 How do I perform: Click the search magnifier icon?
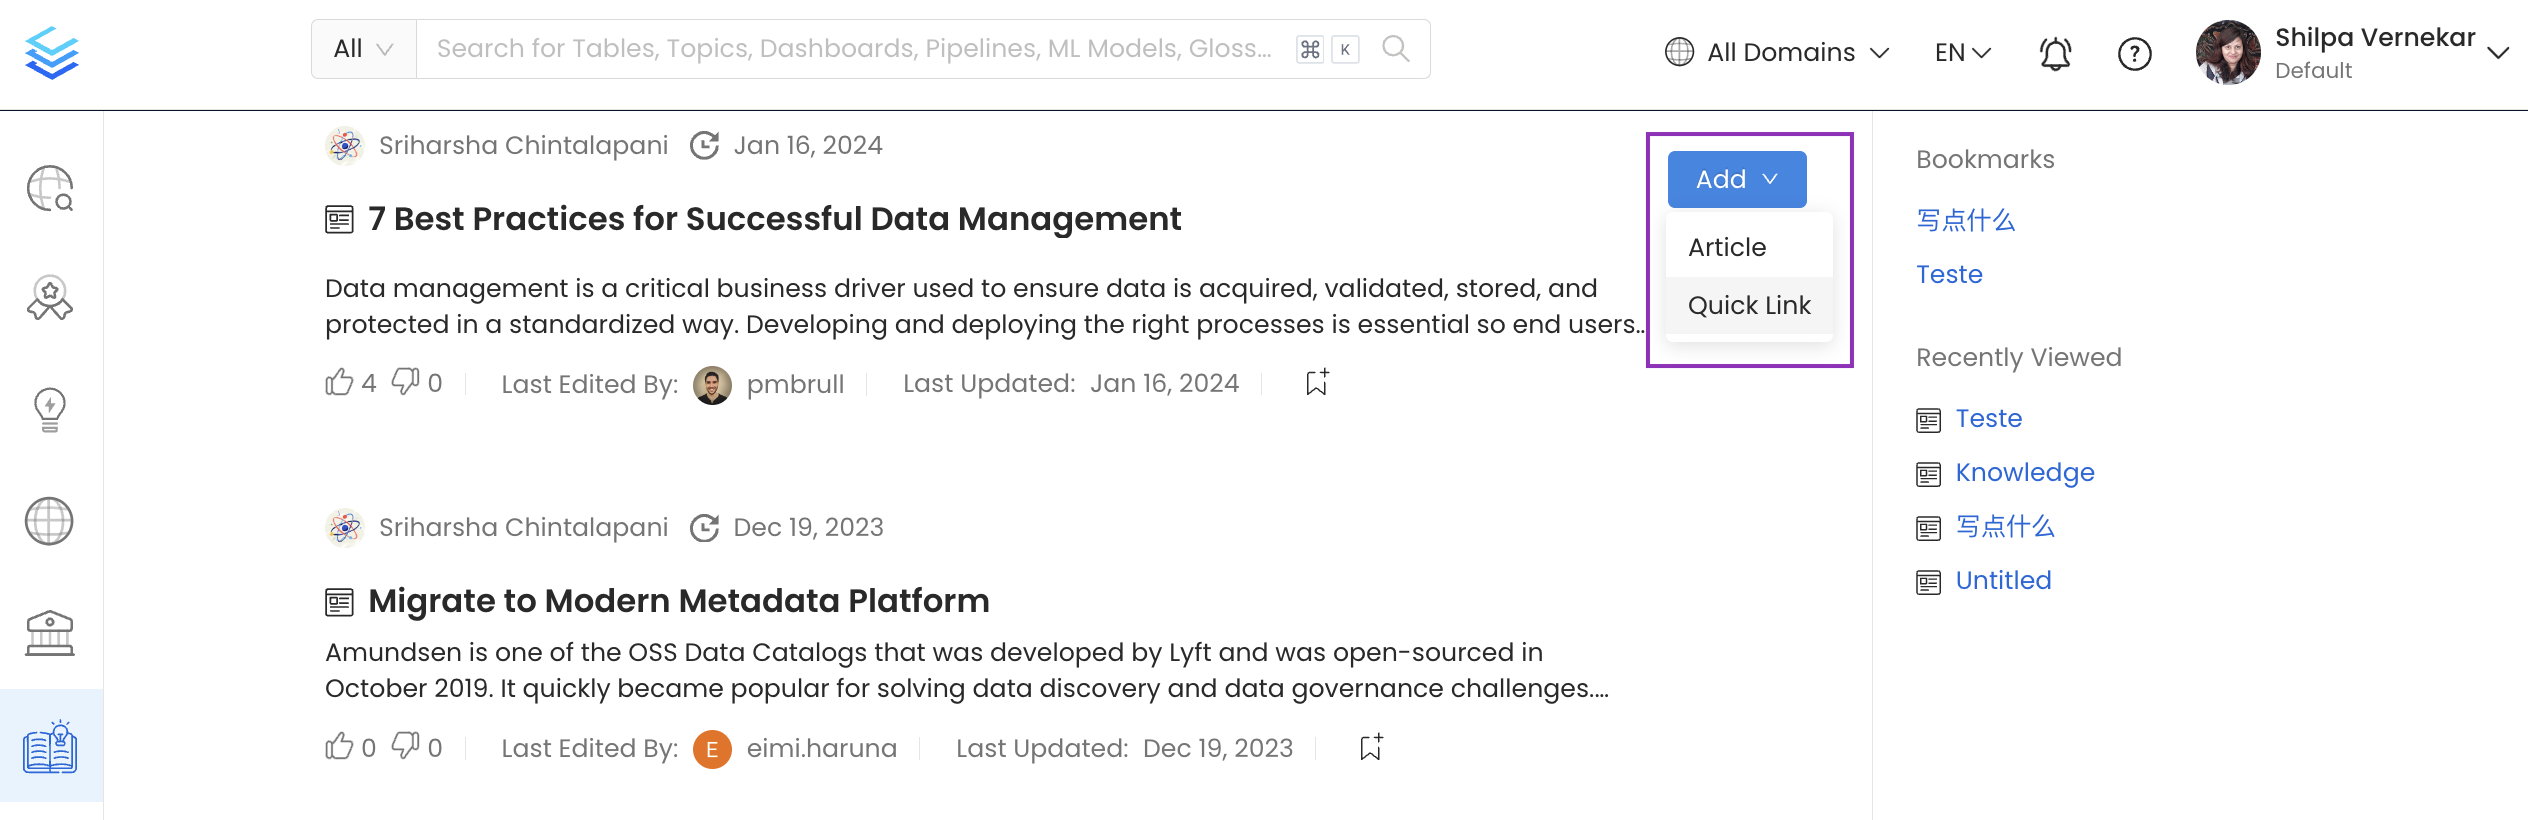pos(1395,49)
